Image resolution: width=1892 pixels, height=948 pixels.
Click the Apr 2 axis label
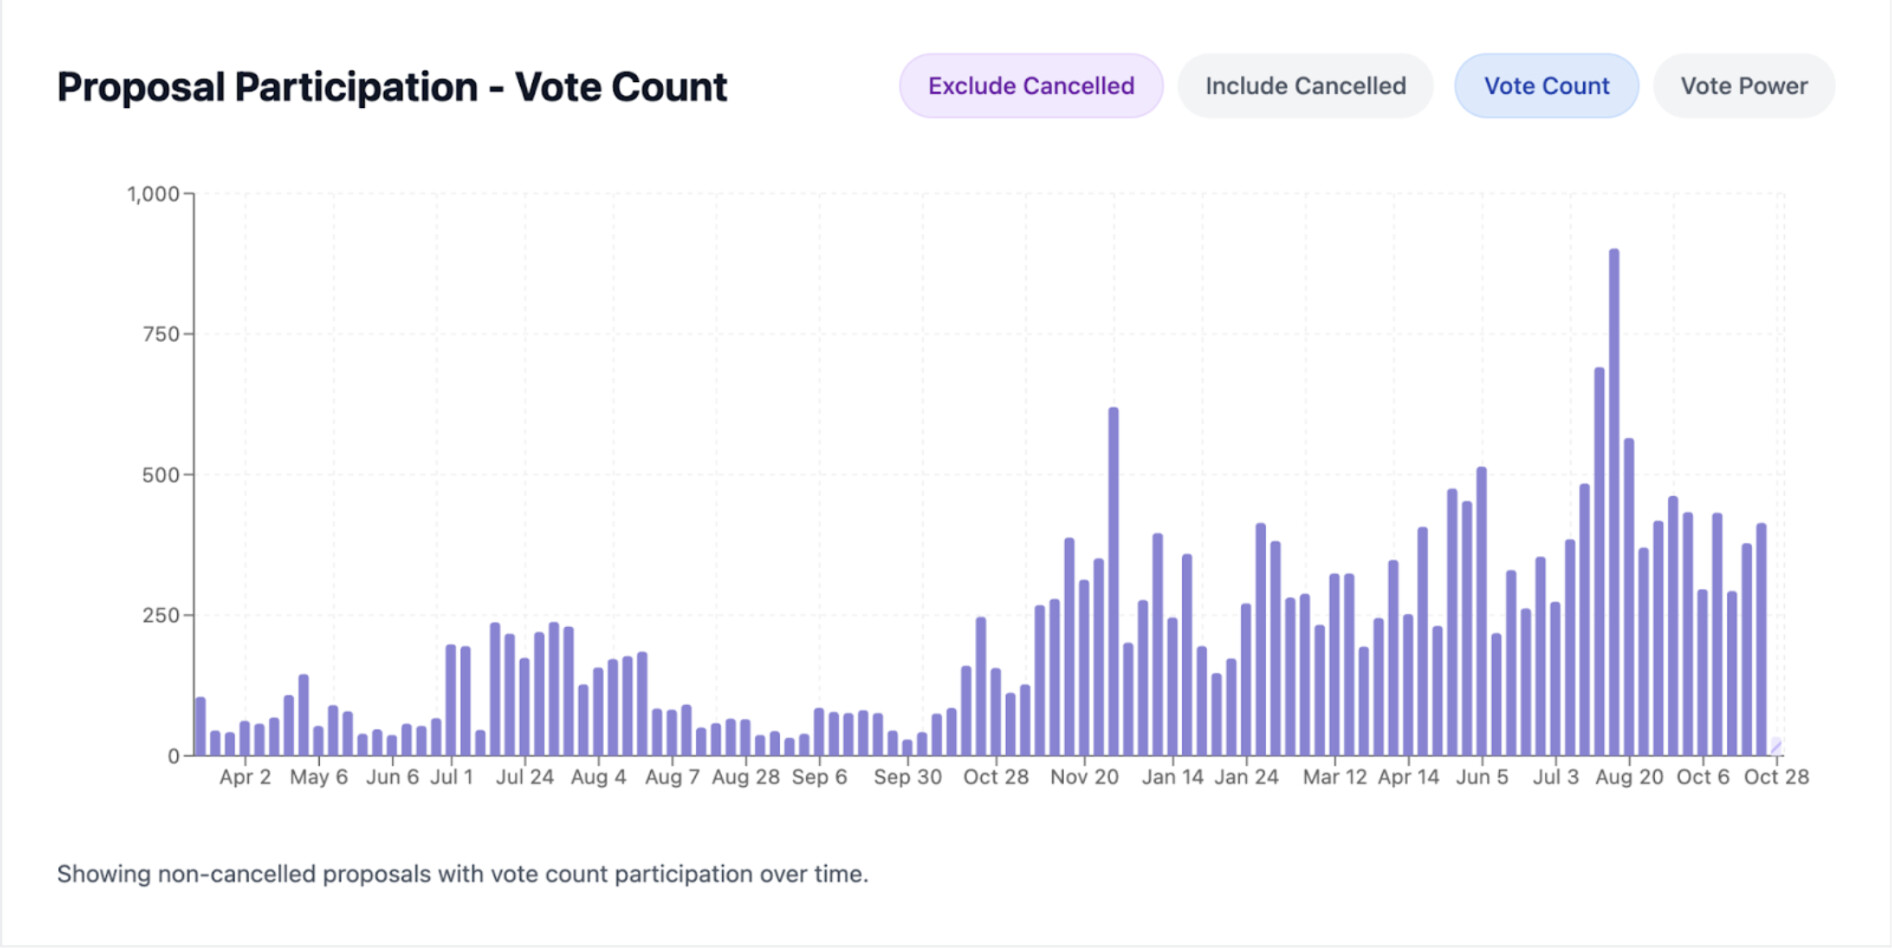pos(245,777)
